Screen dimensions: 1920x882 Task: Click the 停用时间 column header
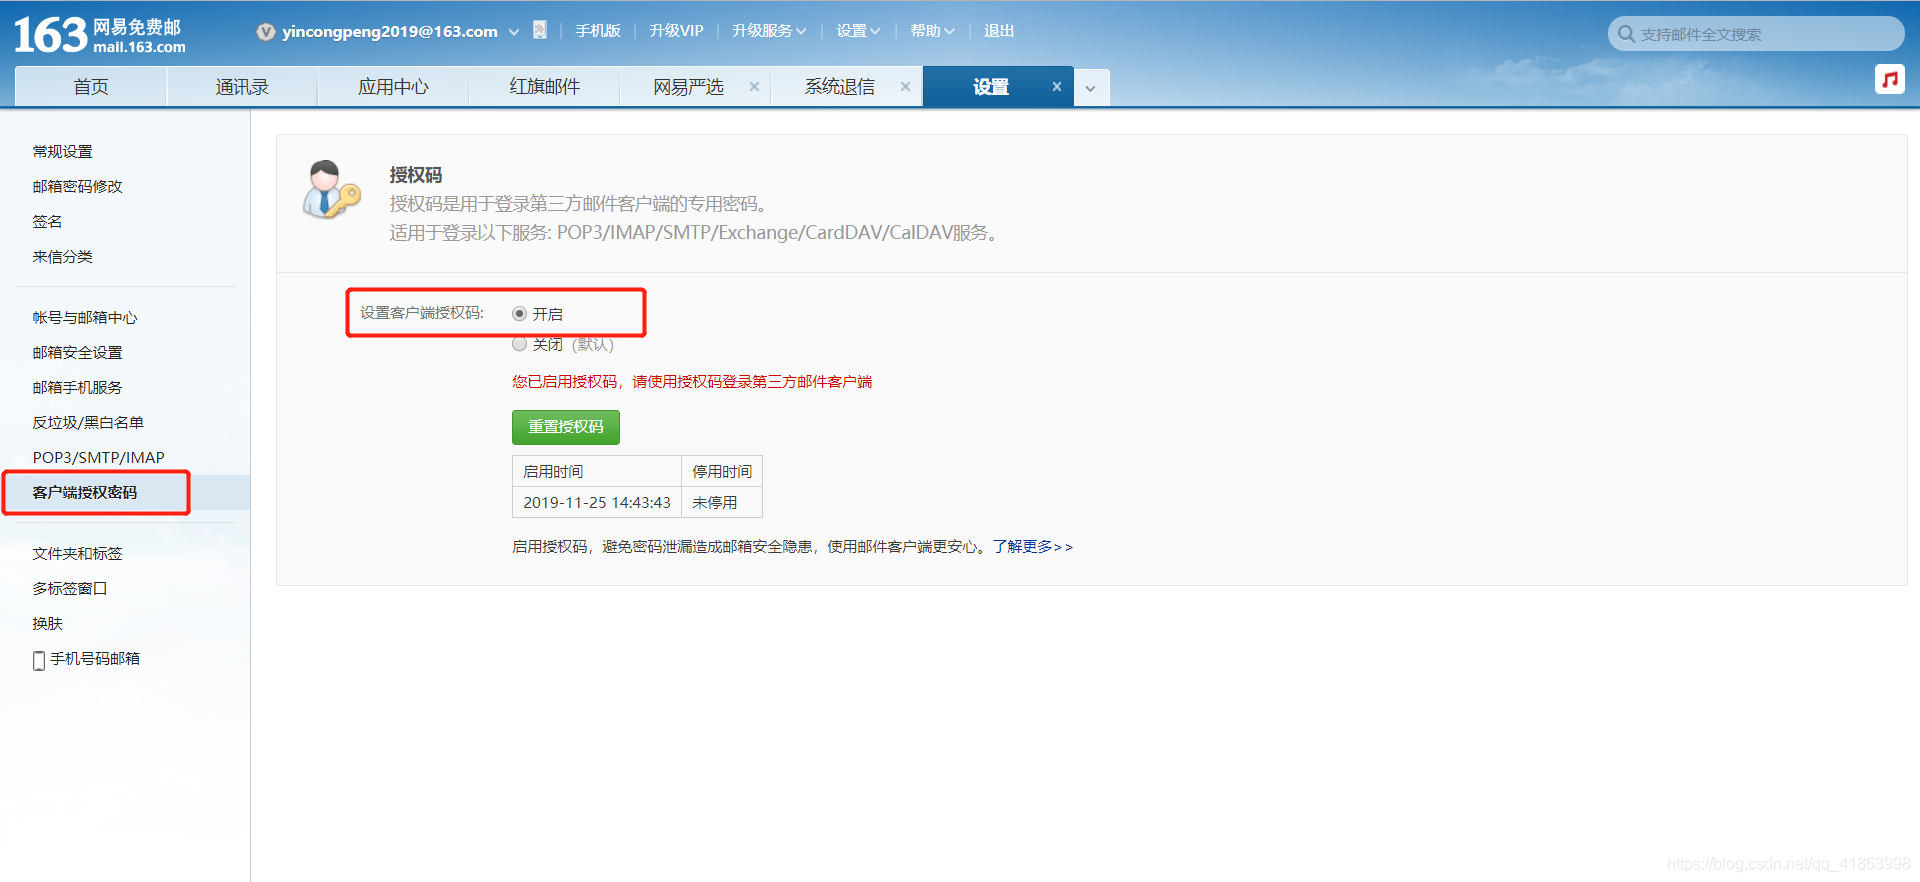pyautogui.click(x=722, y=472)
